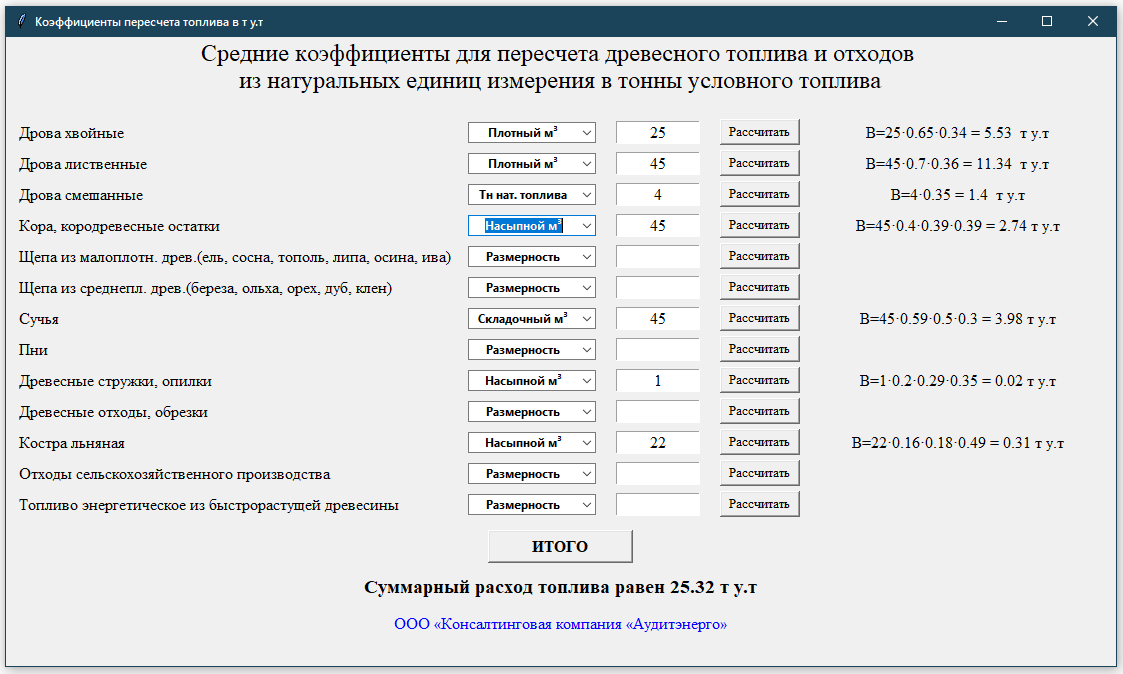Focus quantity field for Топливо энергетическое row
This screenshot has height=674, width=1123.
click(657, 505)
